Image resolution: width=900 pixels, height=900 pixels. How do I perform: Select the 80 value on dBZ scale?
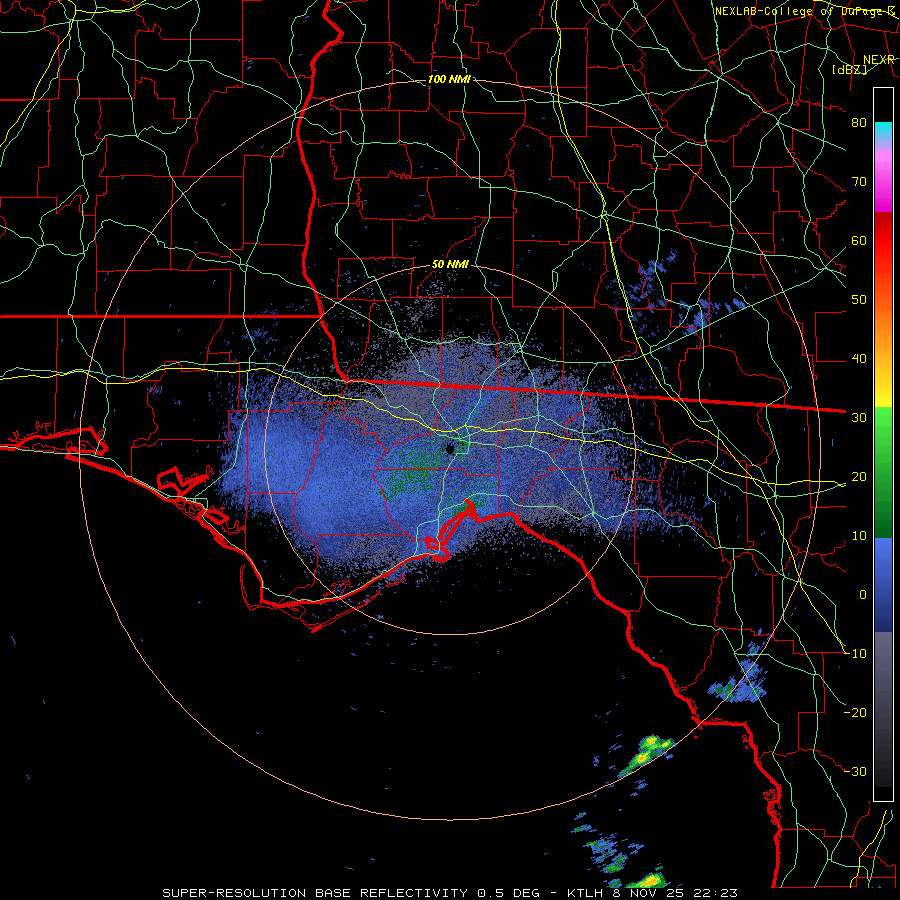859,122
